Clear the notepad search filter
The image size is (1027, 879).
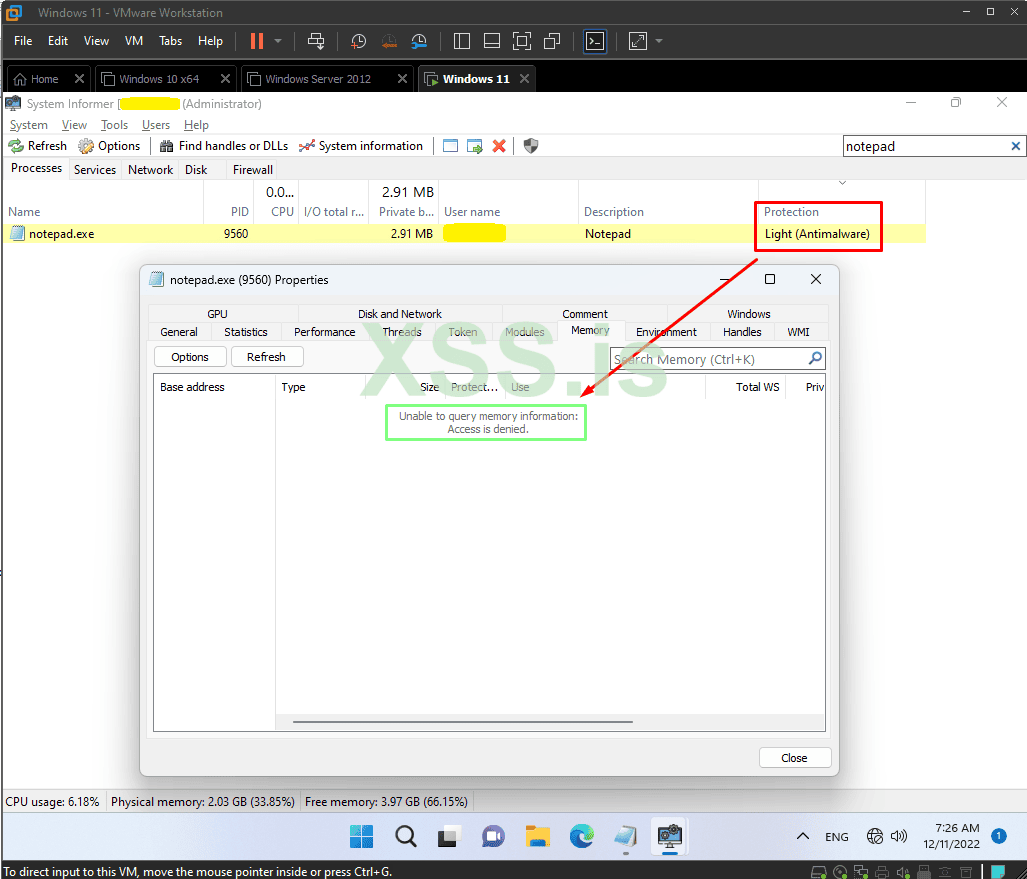tap(1015, 146)
